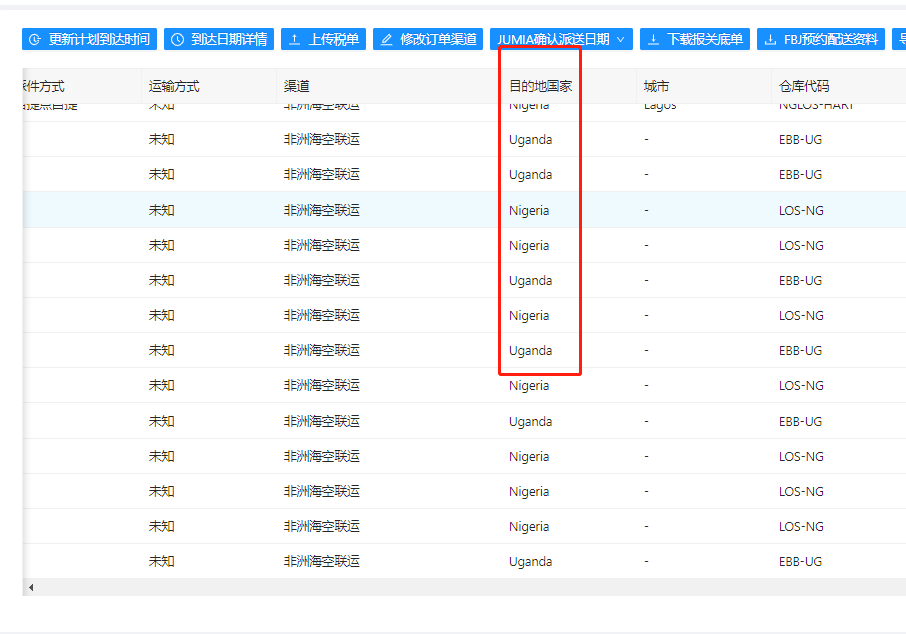
Task: Click the clock icon on 更新计划到达时间
Action: pos(36,40)
